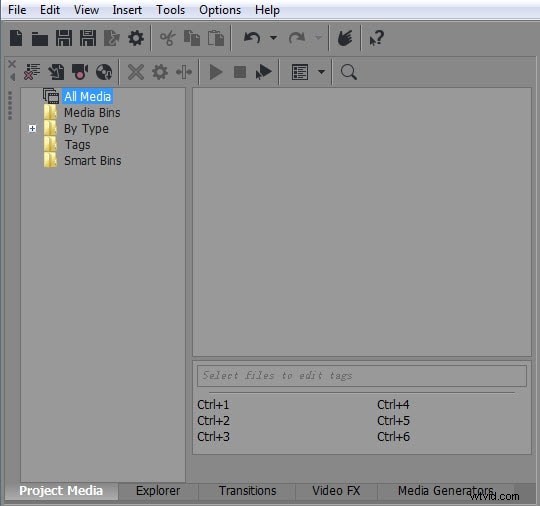
Task: Click the Save As double-floppy icon
Action: tap(88, 38)
